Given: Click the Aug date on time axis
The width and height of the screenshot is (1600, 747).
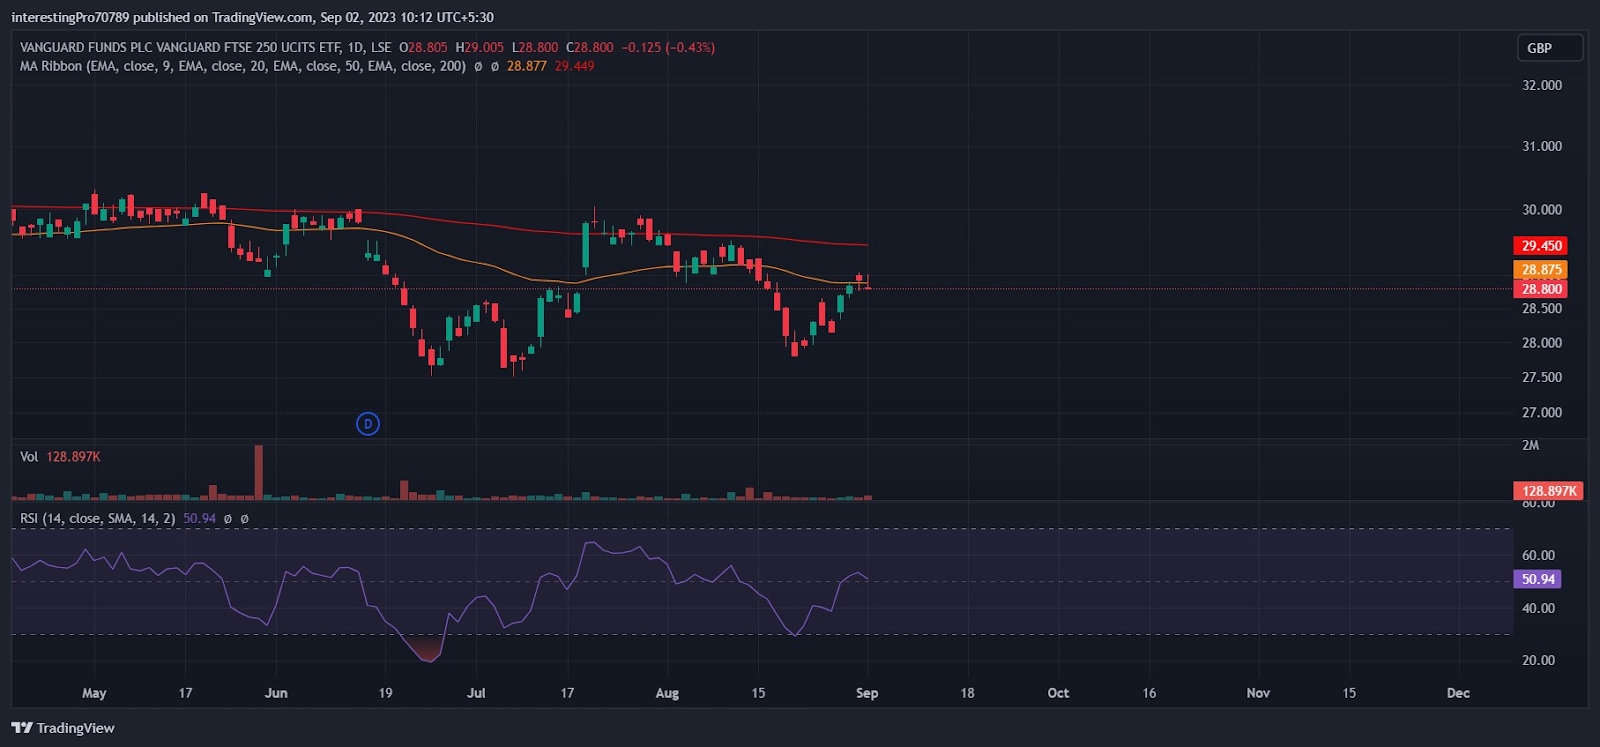Looking at the screenshot, I should (x=667, y=693).
